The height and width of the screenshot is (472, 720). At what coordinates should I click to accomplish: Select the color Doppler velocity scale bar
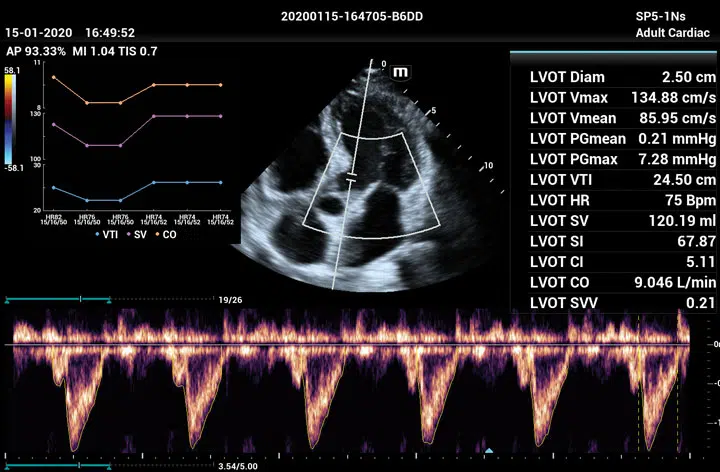(x=9, y=121)
